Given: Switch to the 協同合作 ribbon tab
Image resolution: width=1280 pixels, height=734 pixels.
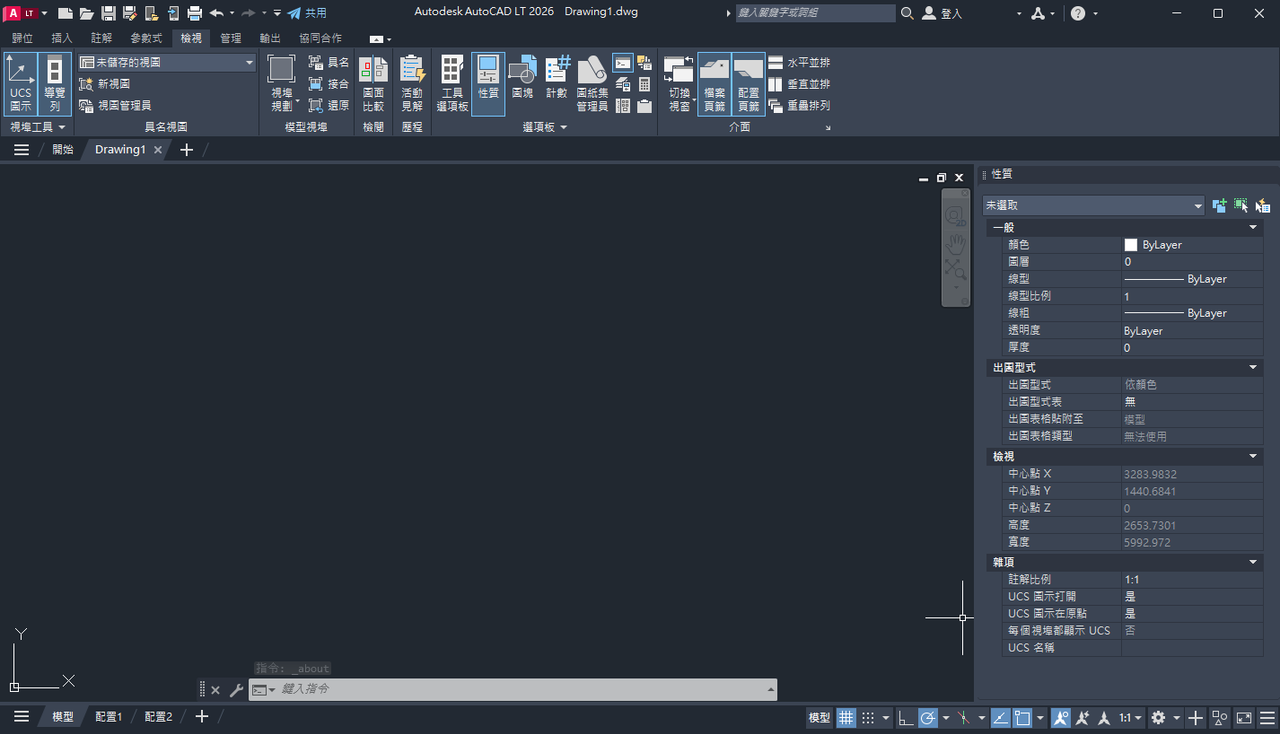Looking at the screenshot, I should tap(320, 38).
